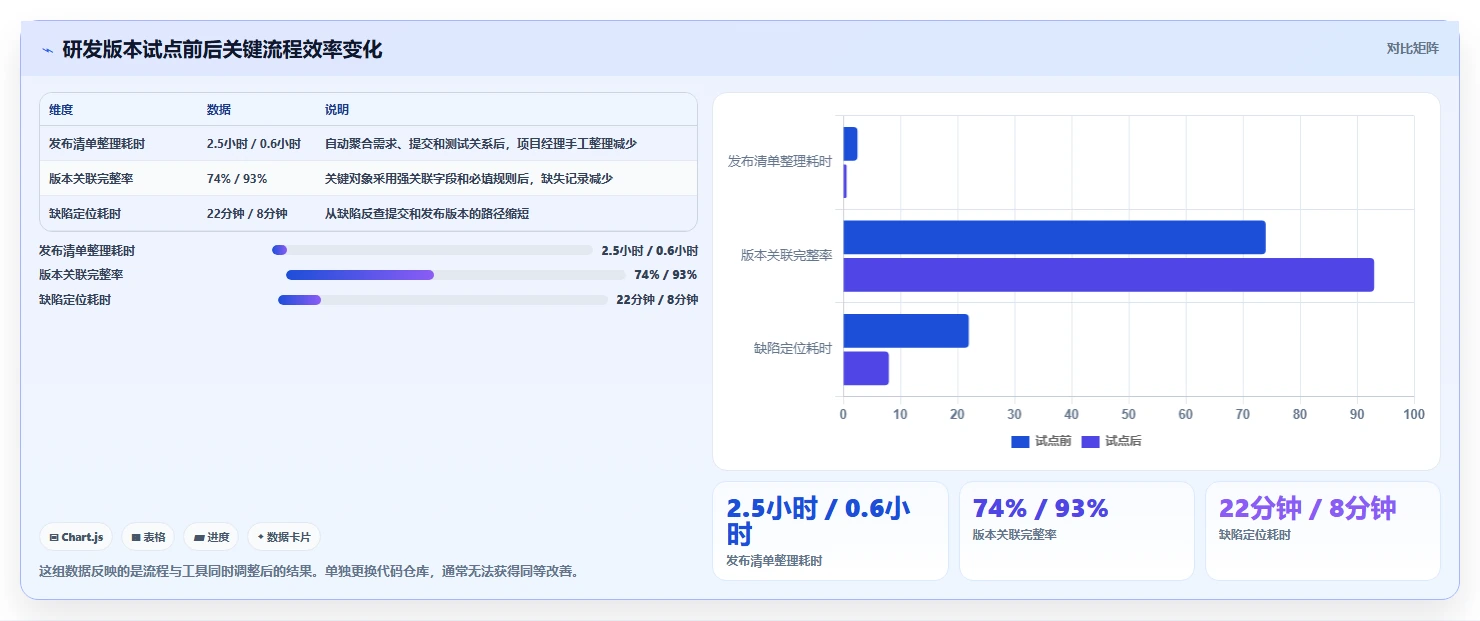Click the 试点前 bar for 版本关联完整率
Image resolution: width=1480 pixels, height=621 pixels.
point(1054,237)
